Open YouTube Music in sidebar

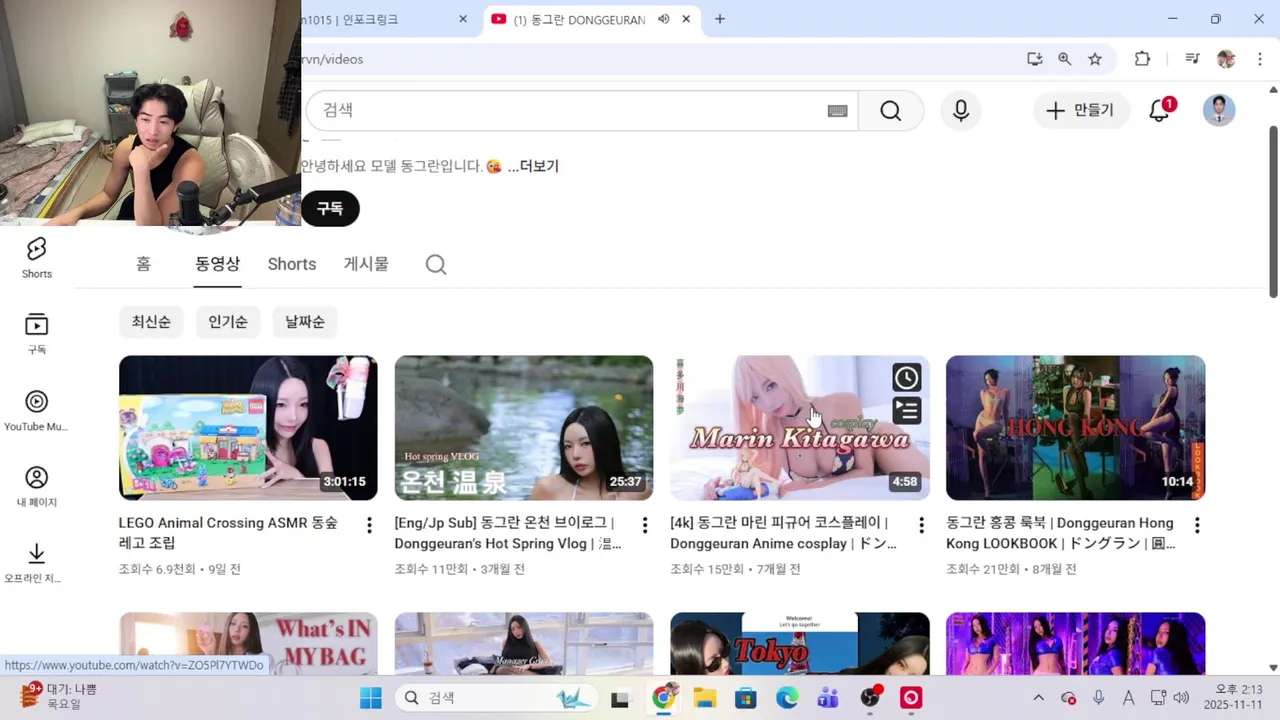37,411
